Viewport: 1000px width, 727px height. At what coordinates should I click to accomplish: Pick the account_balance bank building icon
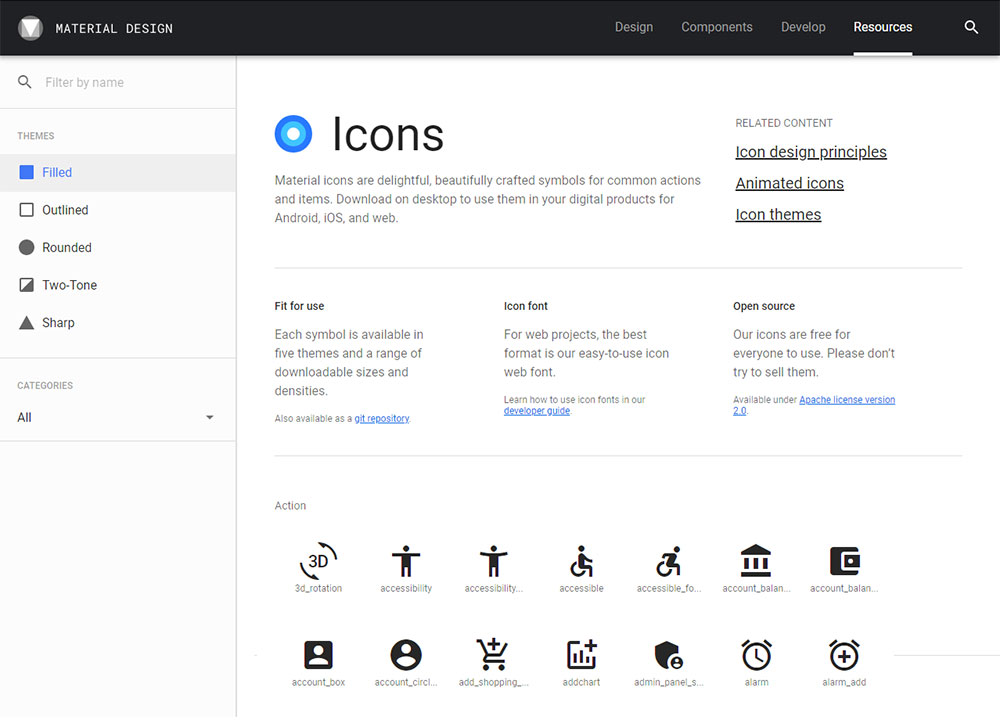click(x=756, y=561)
